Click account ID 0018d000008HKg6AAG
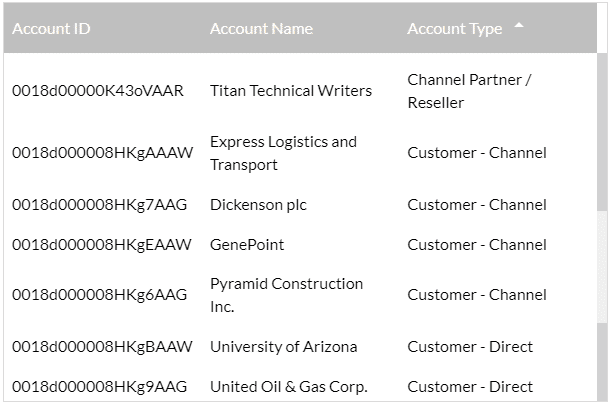 (99, 295)
